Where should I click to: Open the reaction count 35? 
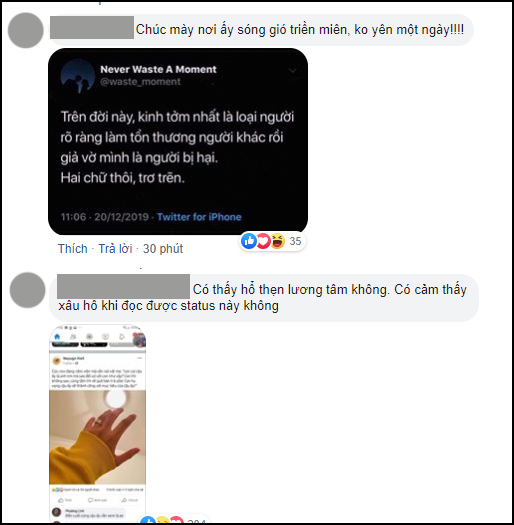tap(295, 241)
